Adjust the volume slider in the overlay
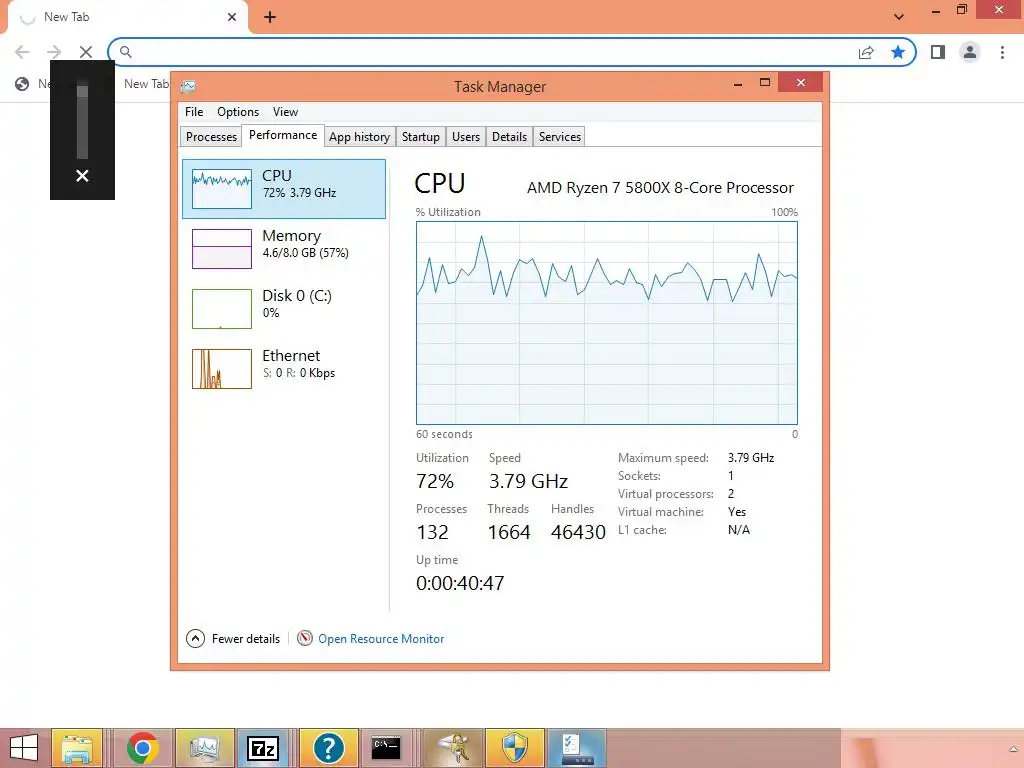 point(82,121)
